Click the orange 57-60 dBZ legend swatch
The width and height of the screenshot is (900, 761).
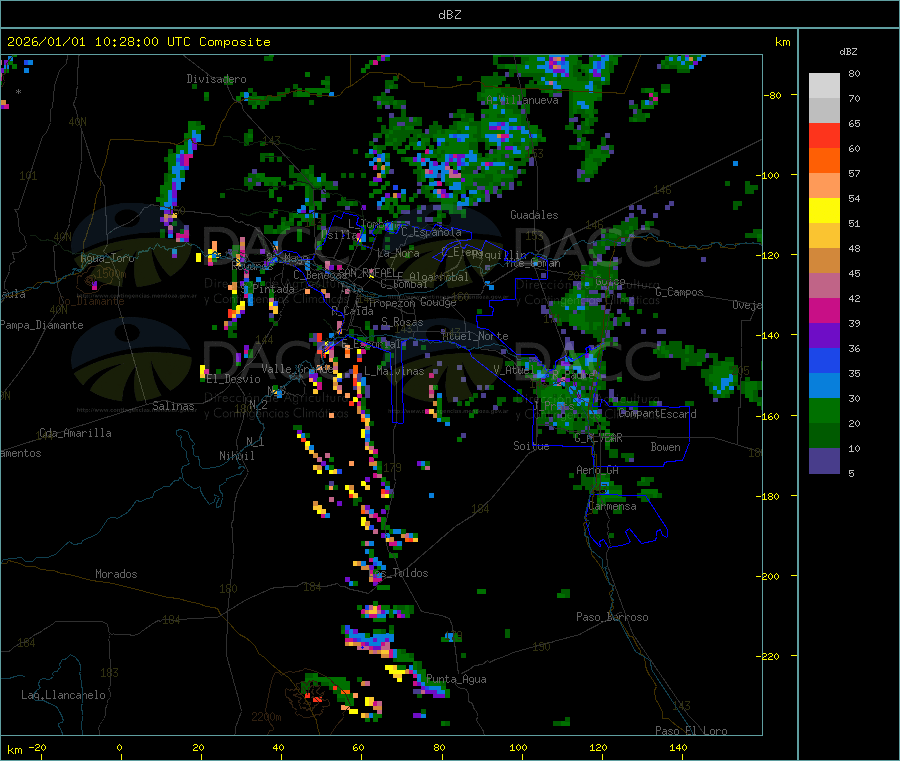824,161
